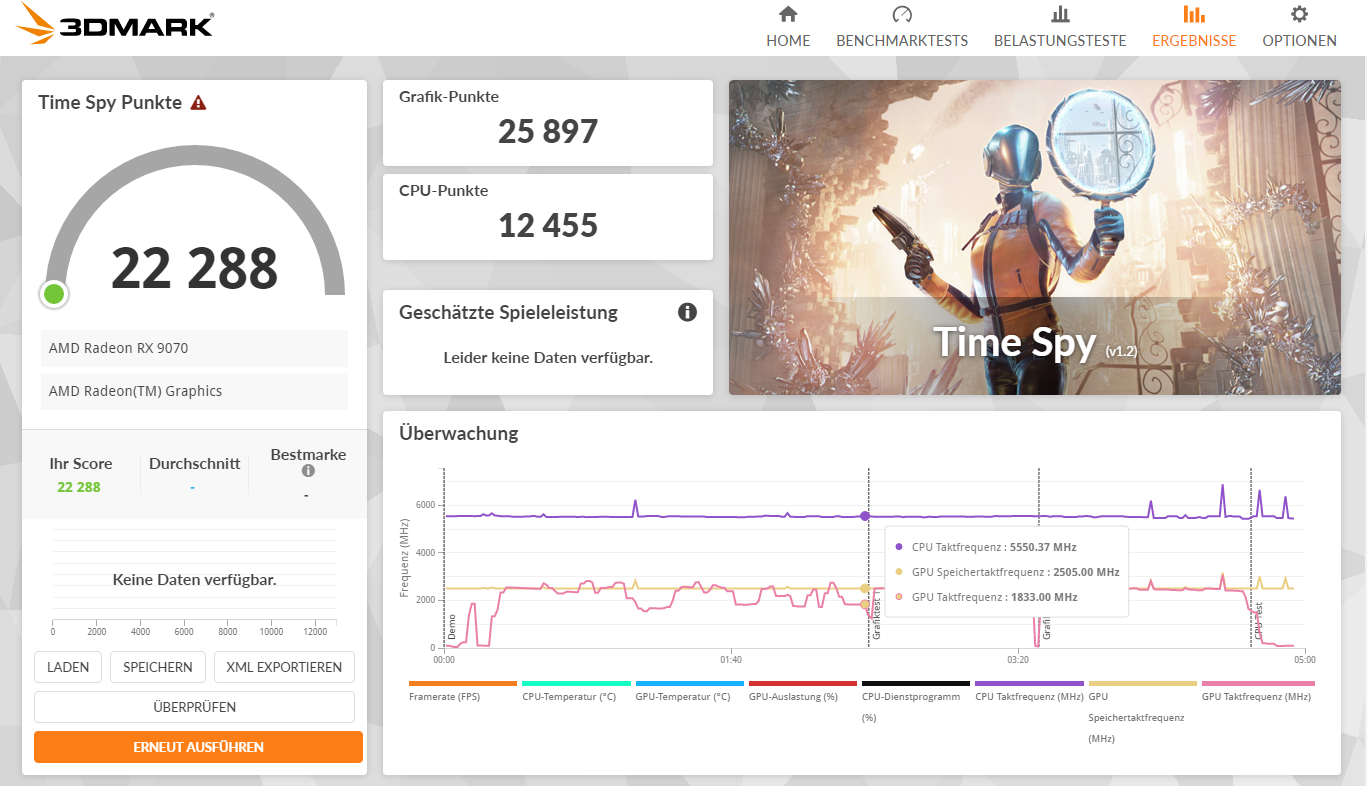Click the AMD Radeon RX 9070 entry
1367x786 pixels.
point(195,348)
